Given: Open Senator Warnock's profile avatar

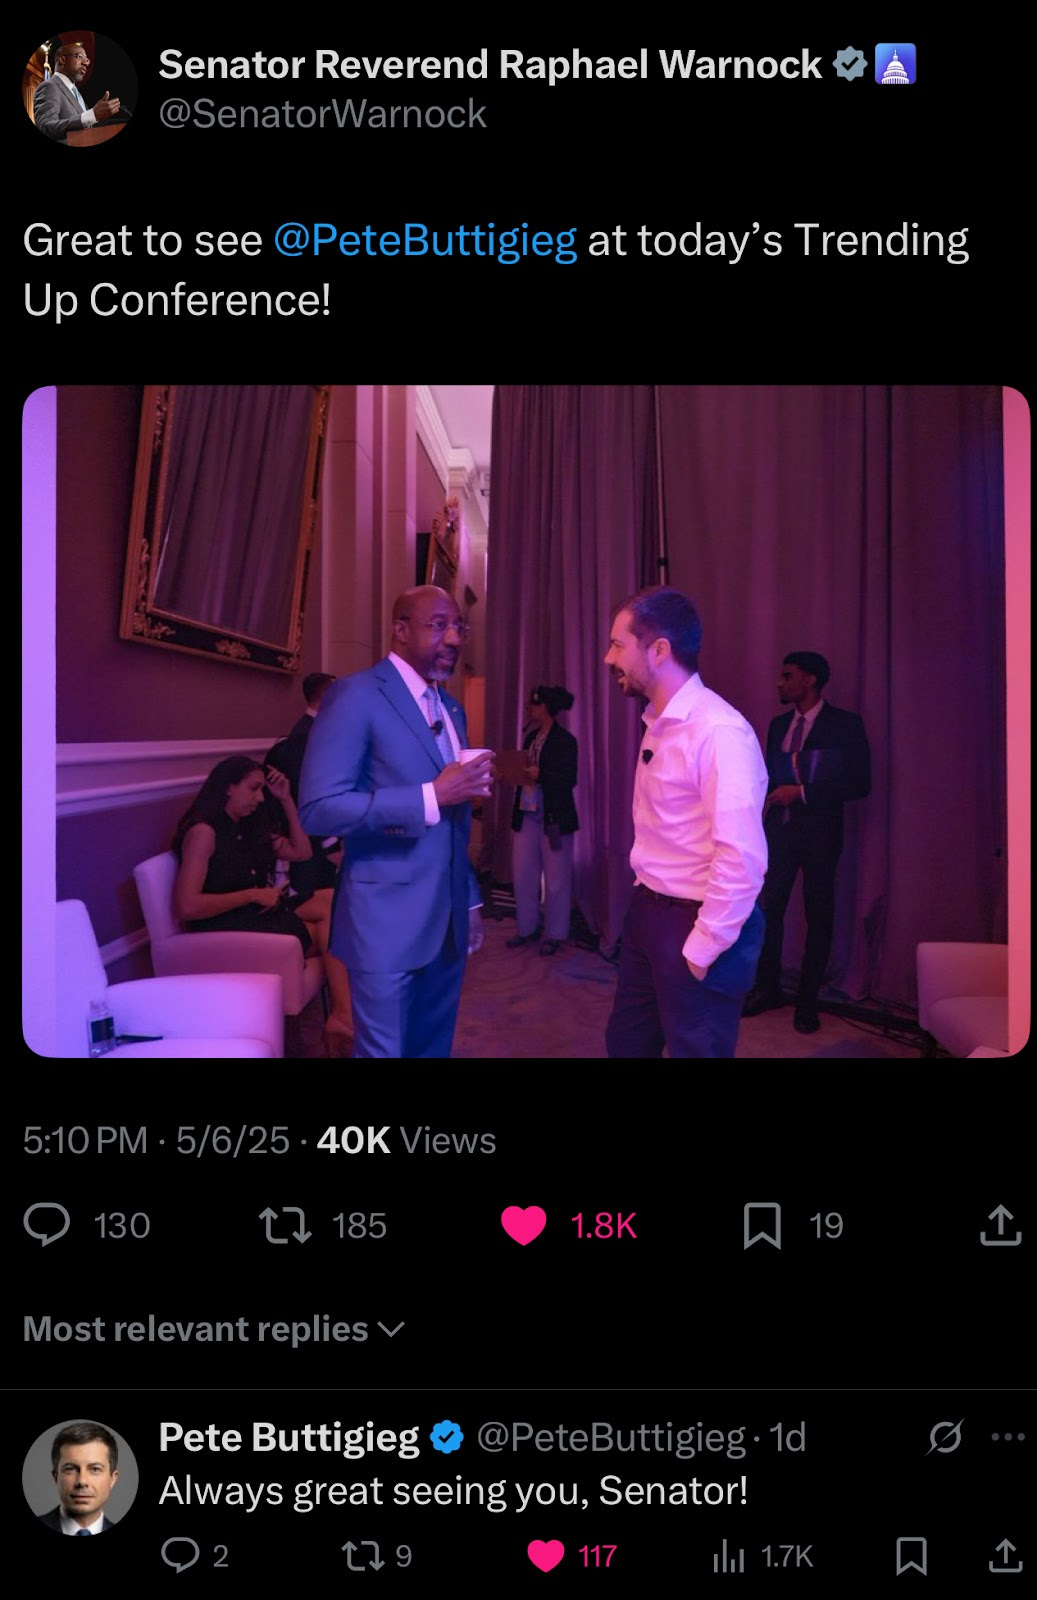Looking at the screenshot, I should (x=80, y=88).
